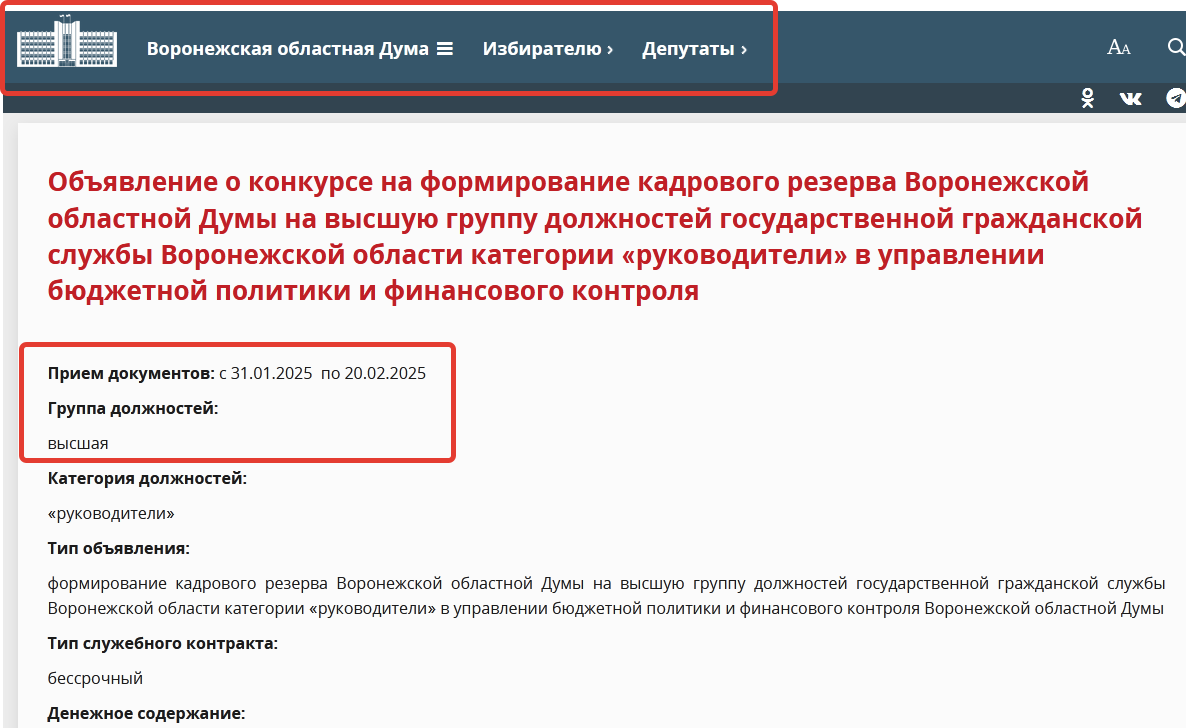Click the value высшая under Группа должностей
The image size is (1186, 728).
[78, 443]
